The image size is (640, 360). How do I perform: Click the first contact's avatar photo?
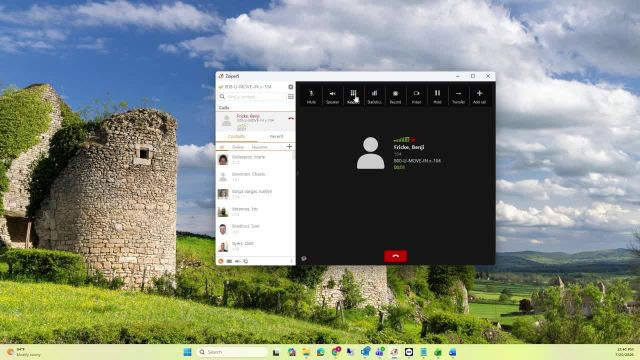coord(223,159)
